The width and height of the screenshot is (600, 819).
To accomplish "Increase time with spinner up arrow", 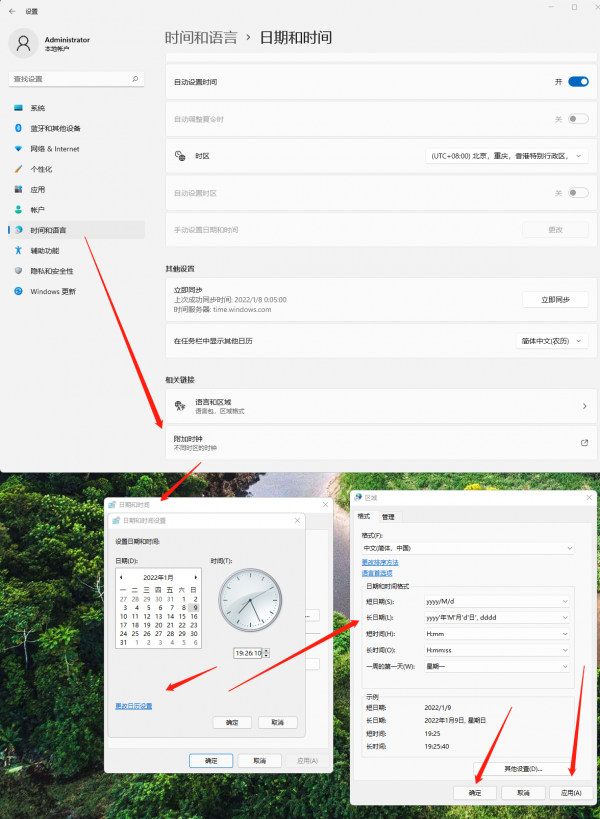I will click(x=266, y=651).
